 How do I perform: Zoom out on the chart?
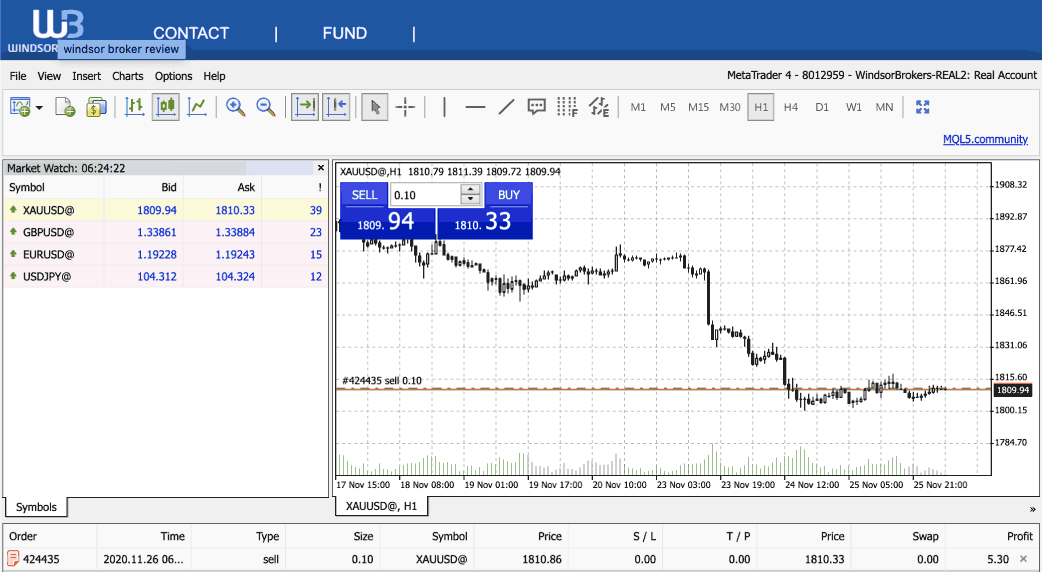(266, 106)
